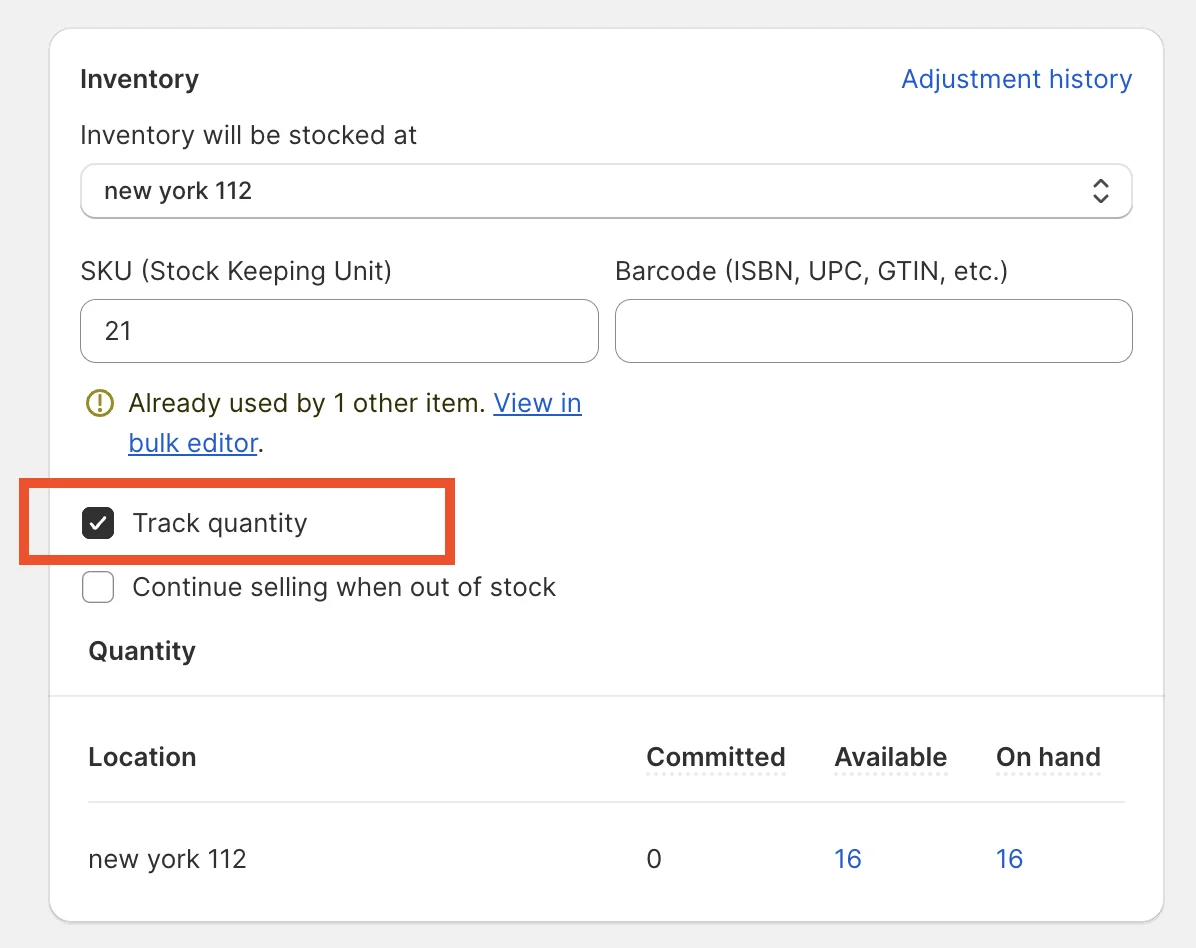Viewport: 1196px width, 948px height.
Task: Click into the empty Barcode input field
Action: click(873, 331)
